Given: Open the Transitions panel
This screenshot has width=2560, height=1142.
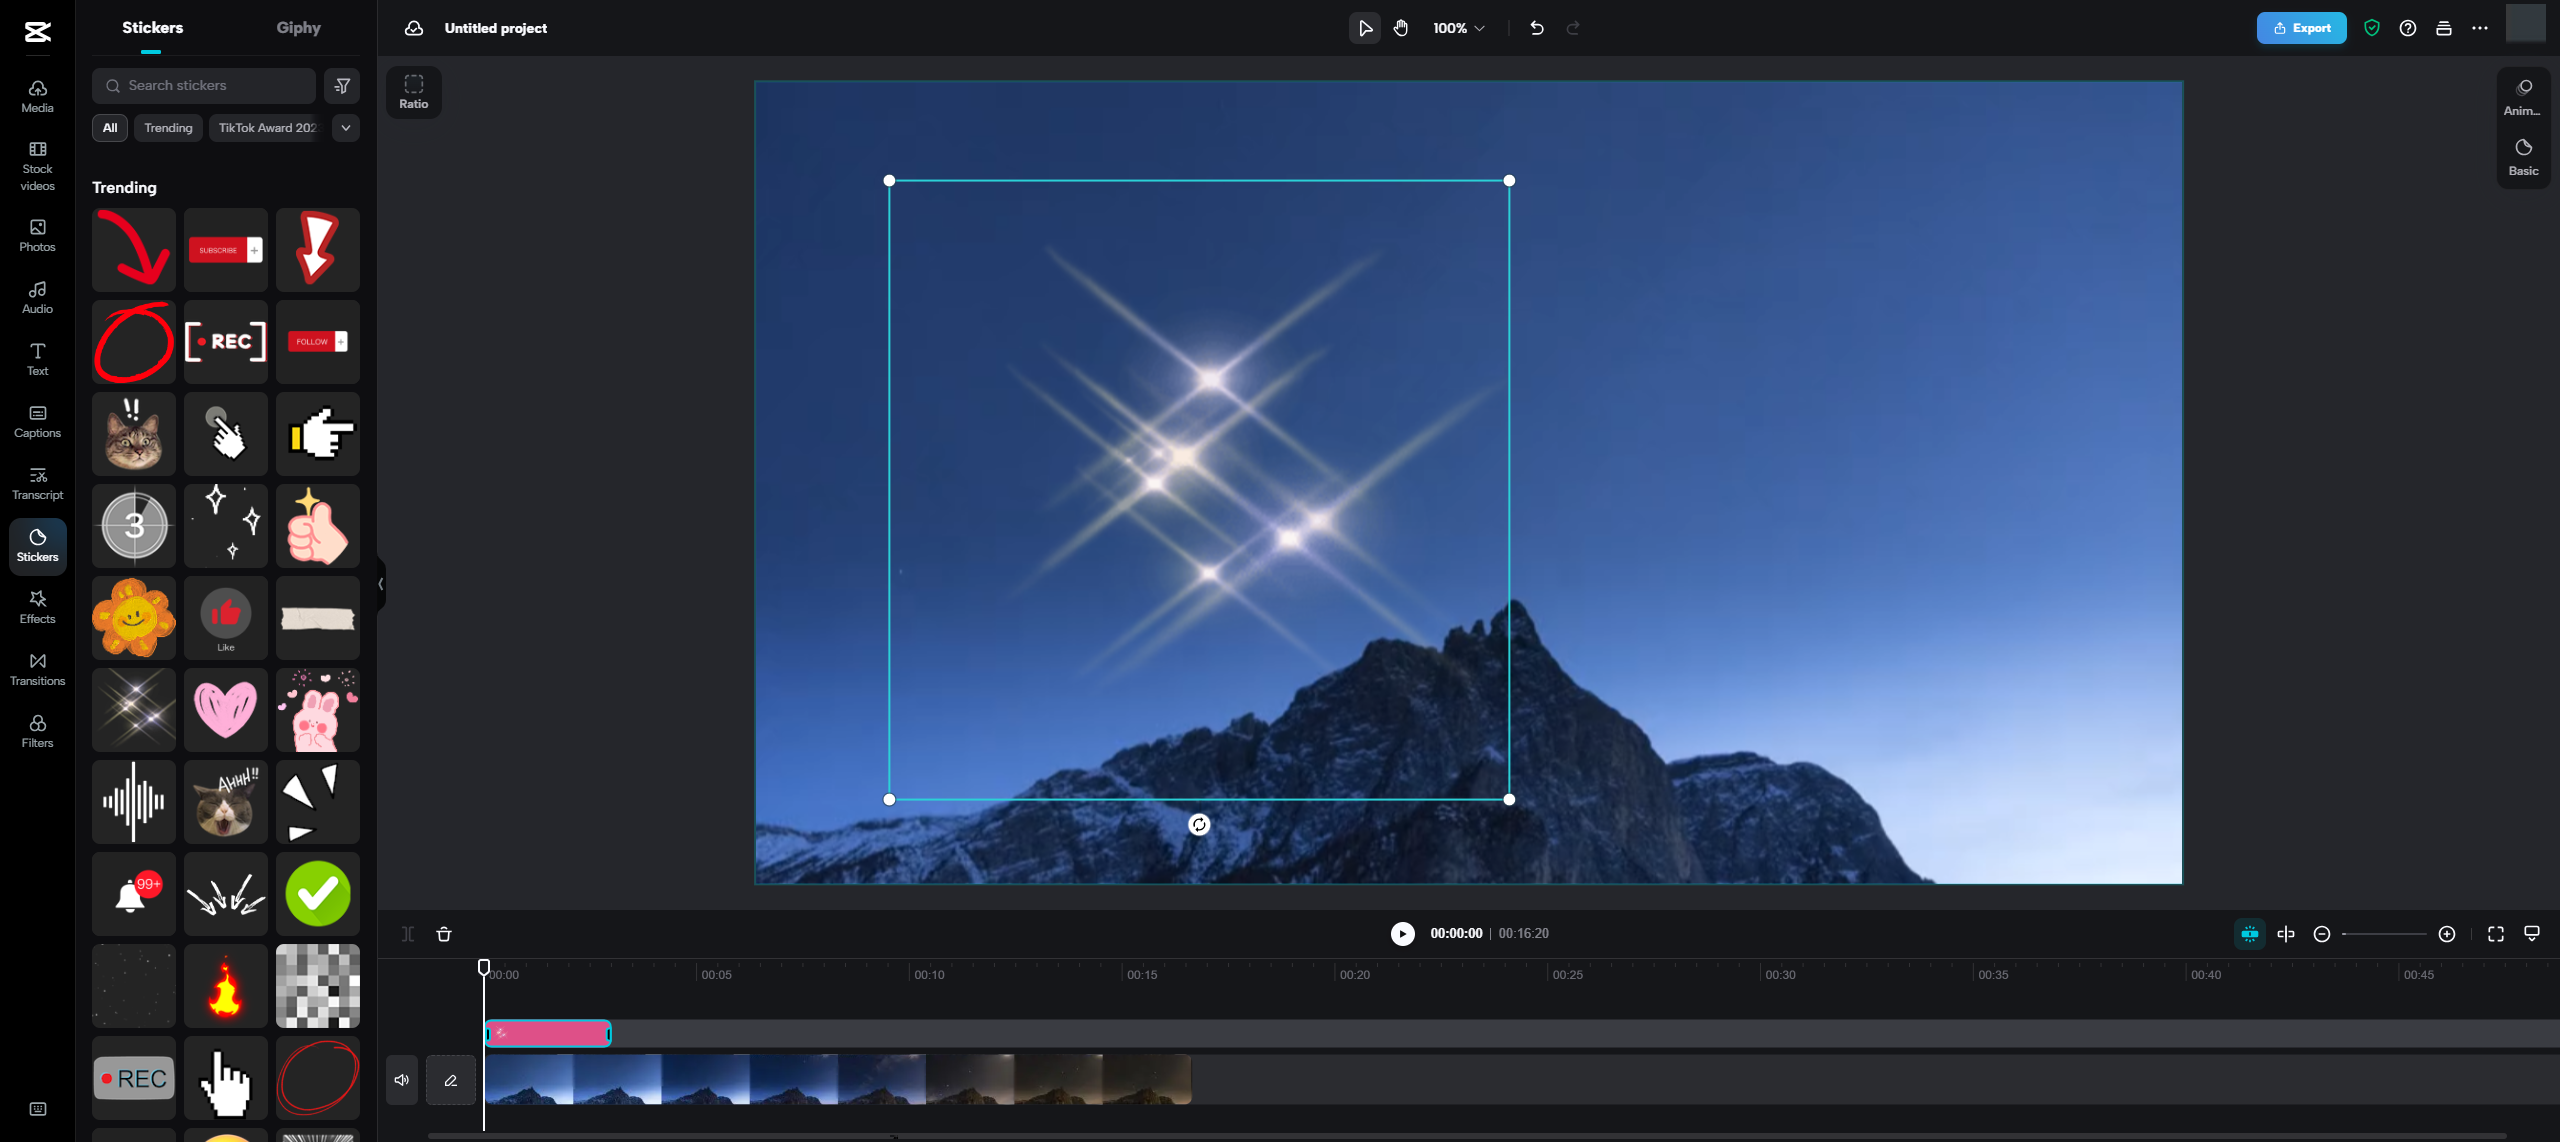Looking at the screenshot, I should pyautogui.click(x=37, y=668).
